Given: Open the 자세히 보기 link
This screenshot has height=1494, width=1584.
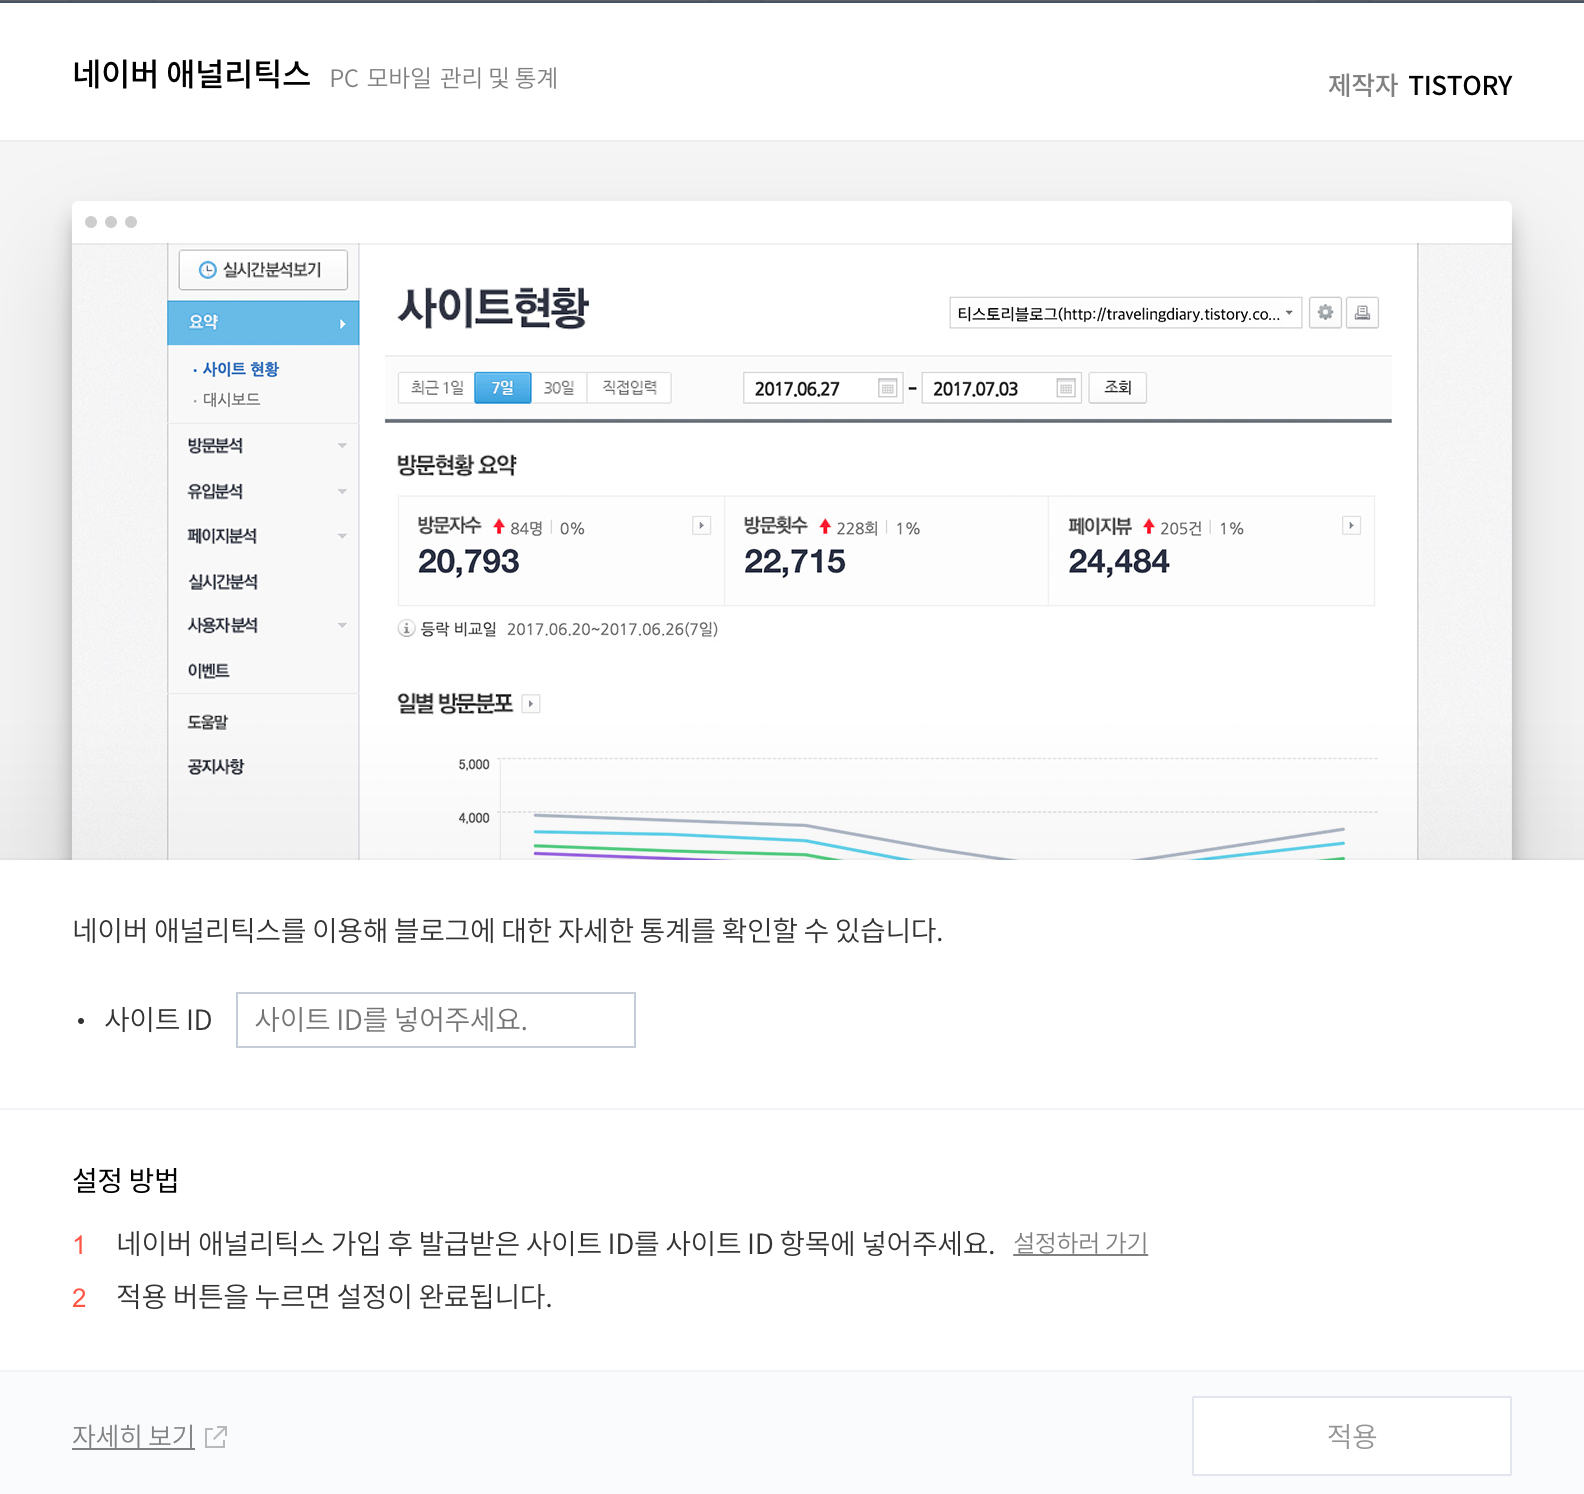Looking at the screenshot, I should (x=133, y=1436).
